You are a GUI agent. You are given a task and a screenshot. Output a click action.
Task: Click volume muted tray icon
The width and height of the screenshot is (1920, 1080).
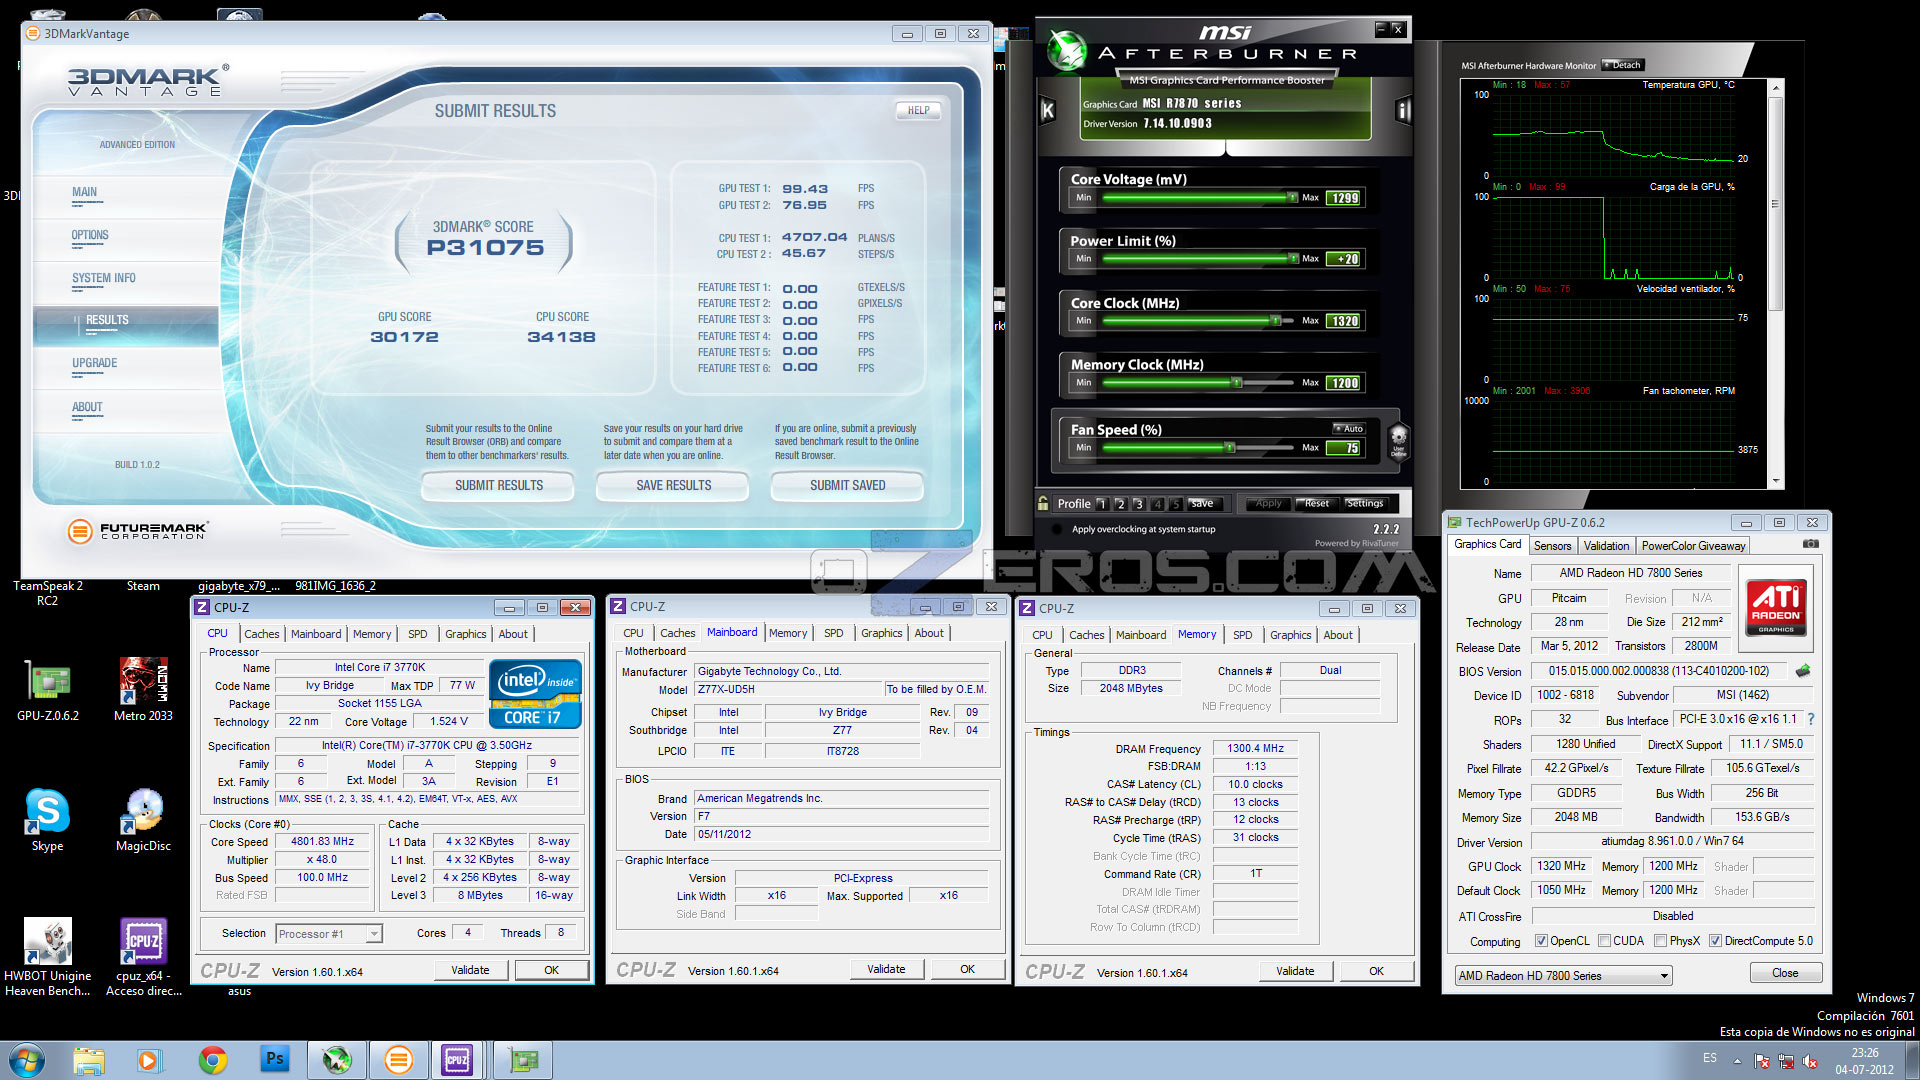(1810, 1061)
